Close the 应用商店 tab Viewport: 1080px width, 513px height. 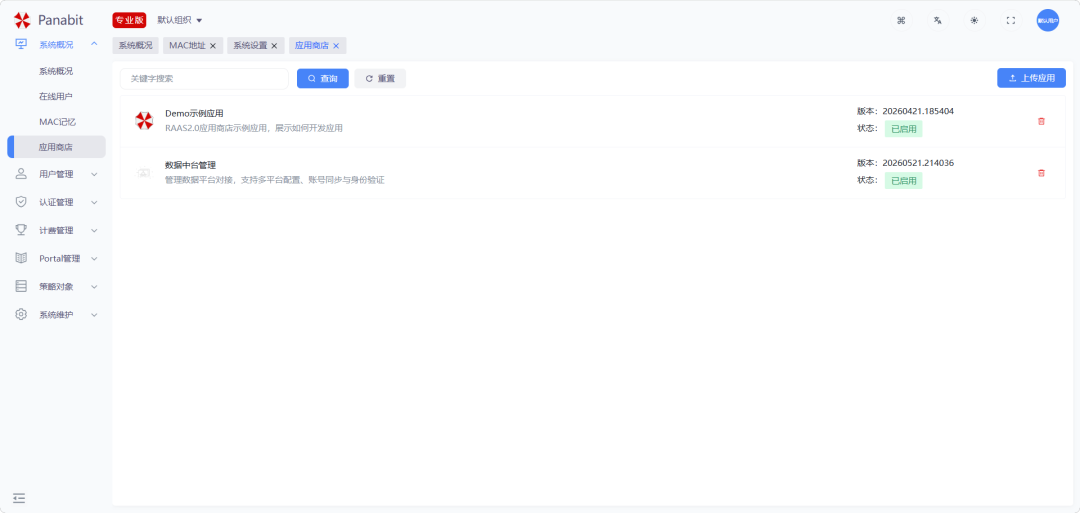336,46
